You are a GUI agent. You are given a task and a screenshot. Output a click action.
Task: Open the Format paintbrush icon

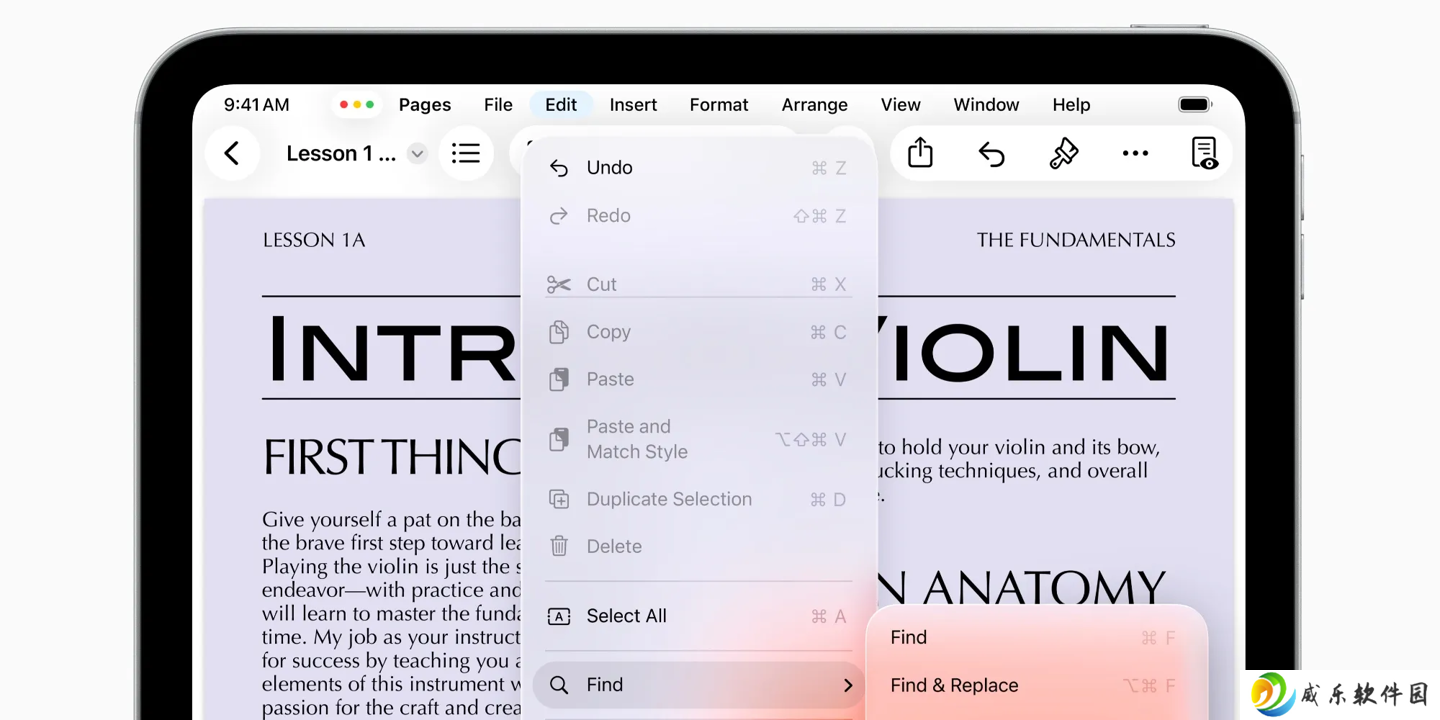click(x=1063, y=153)
